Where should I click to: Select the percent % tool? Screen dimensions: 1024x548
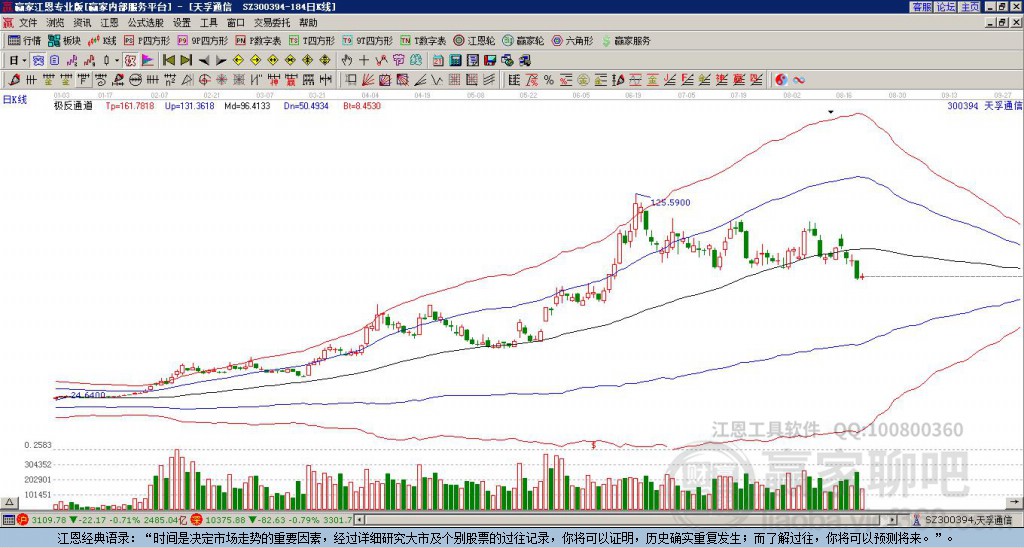click(549, 80)
